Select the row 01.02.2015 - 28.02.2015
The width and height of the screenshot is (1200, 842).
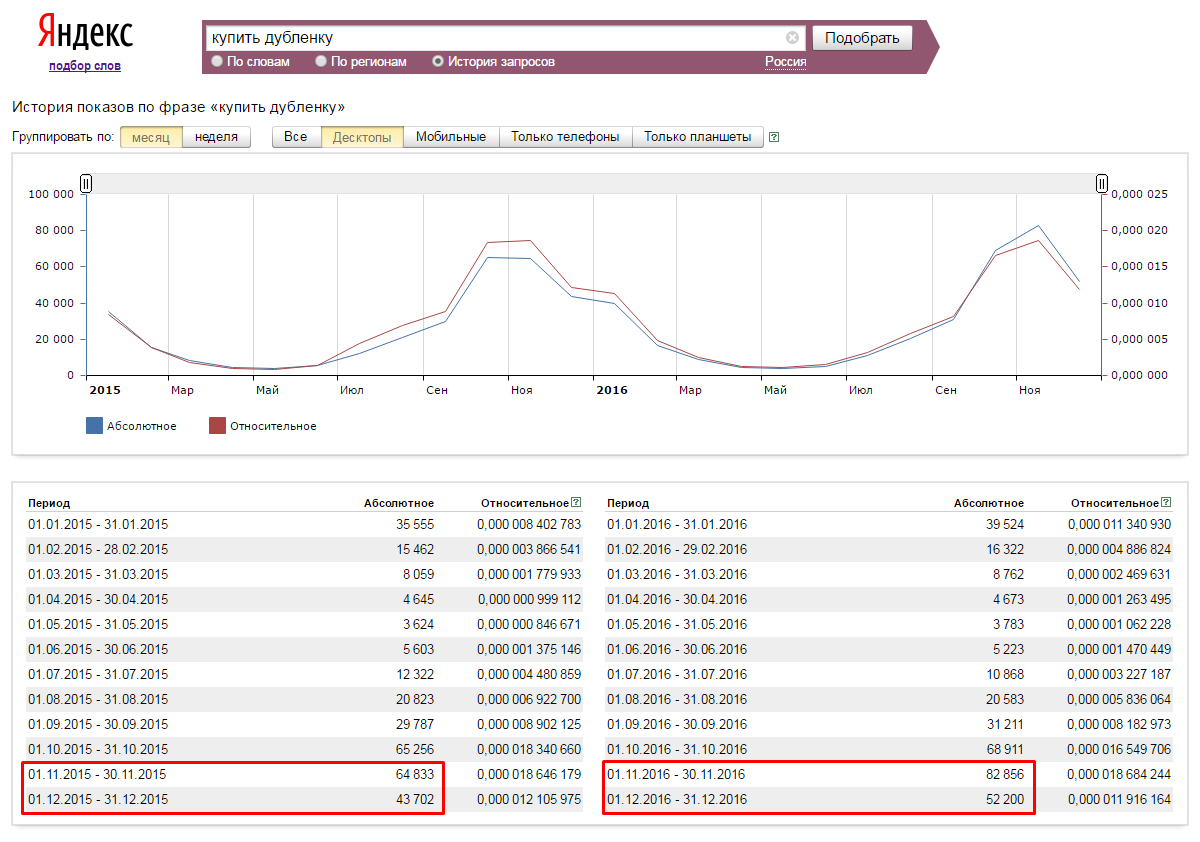click(304, 549)
